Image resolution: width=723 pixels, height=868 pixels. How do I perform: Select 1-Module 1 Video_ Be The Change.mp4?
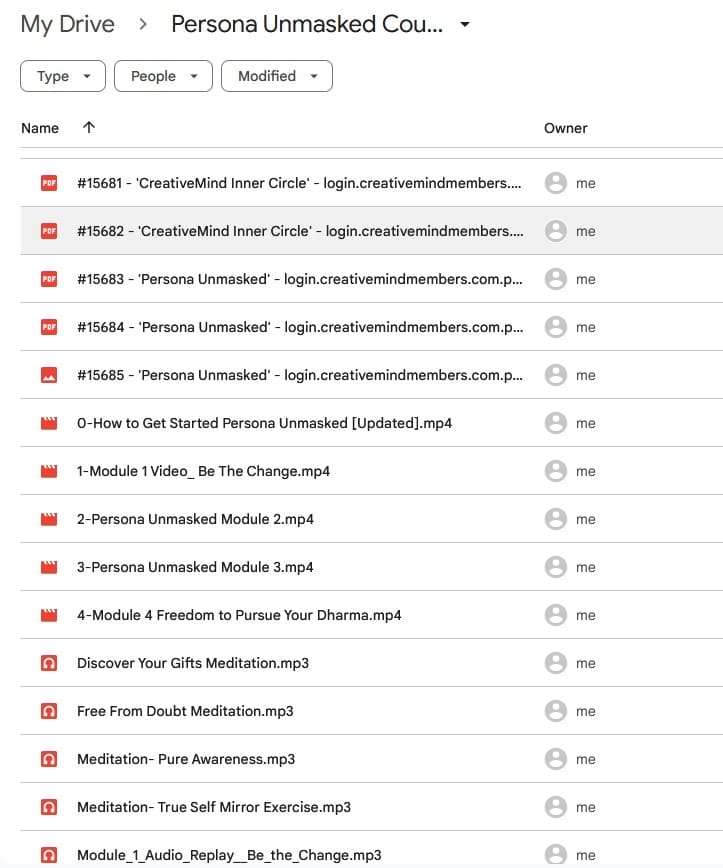pyautogui.click(x=203, y=471)
